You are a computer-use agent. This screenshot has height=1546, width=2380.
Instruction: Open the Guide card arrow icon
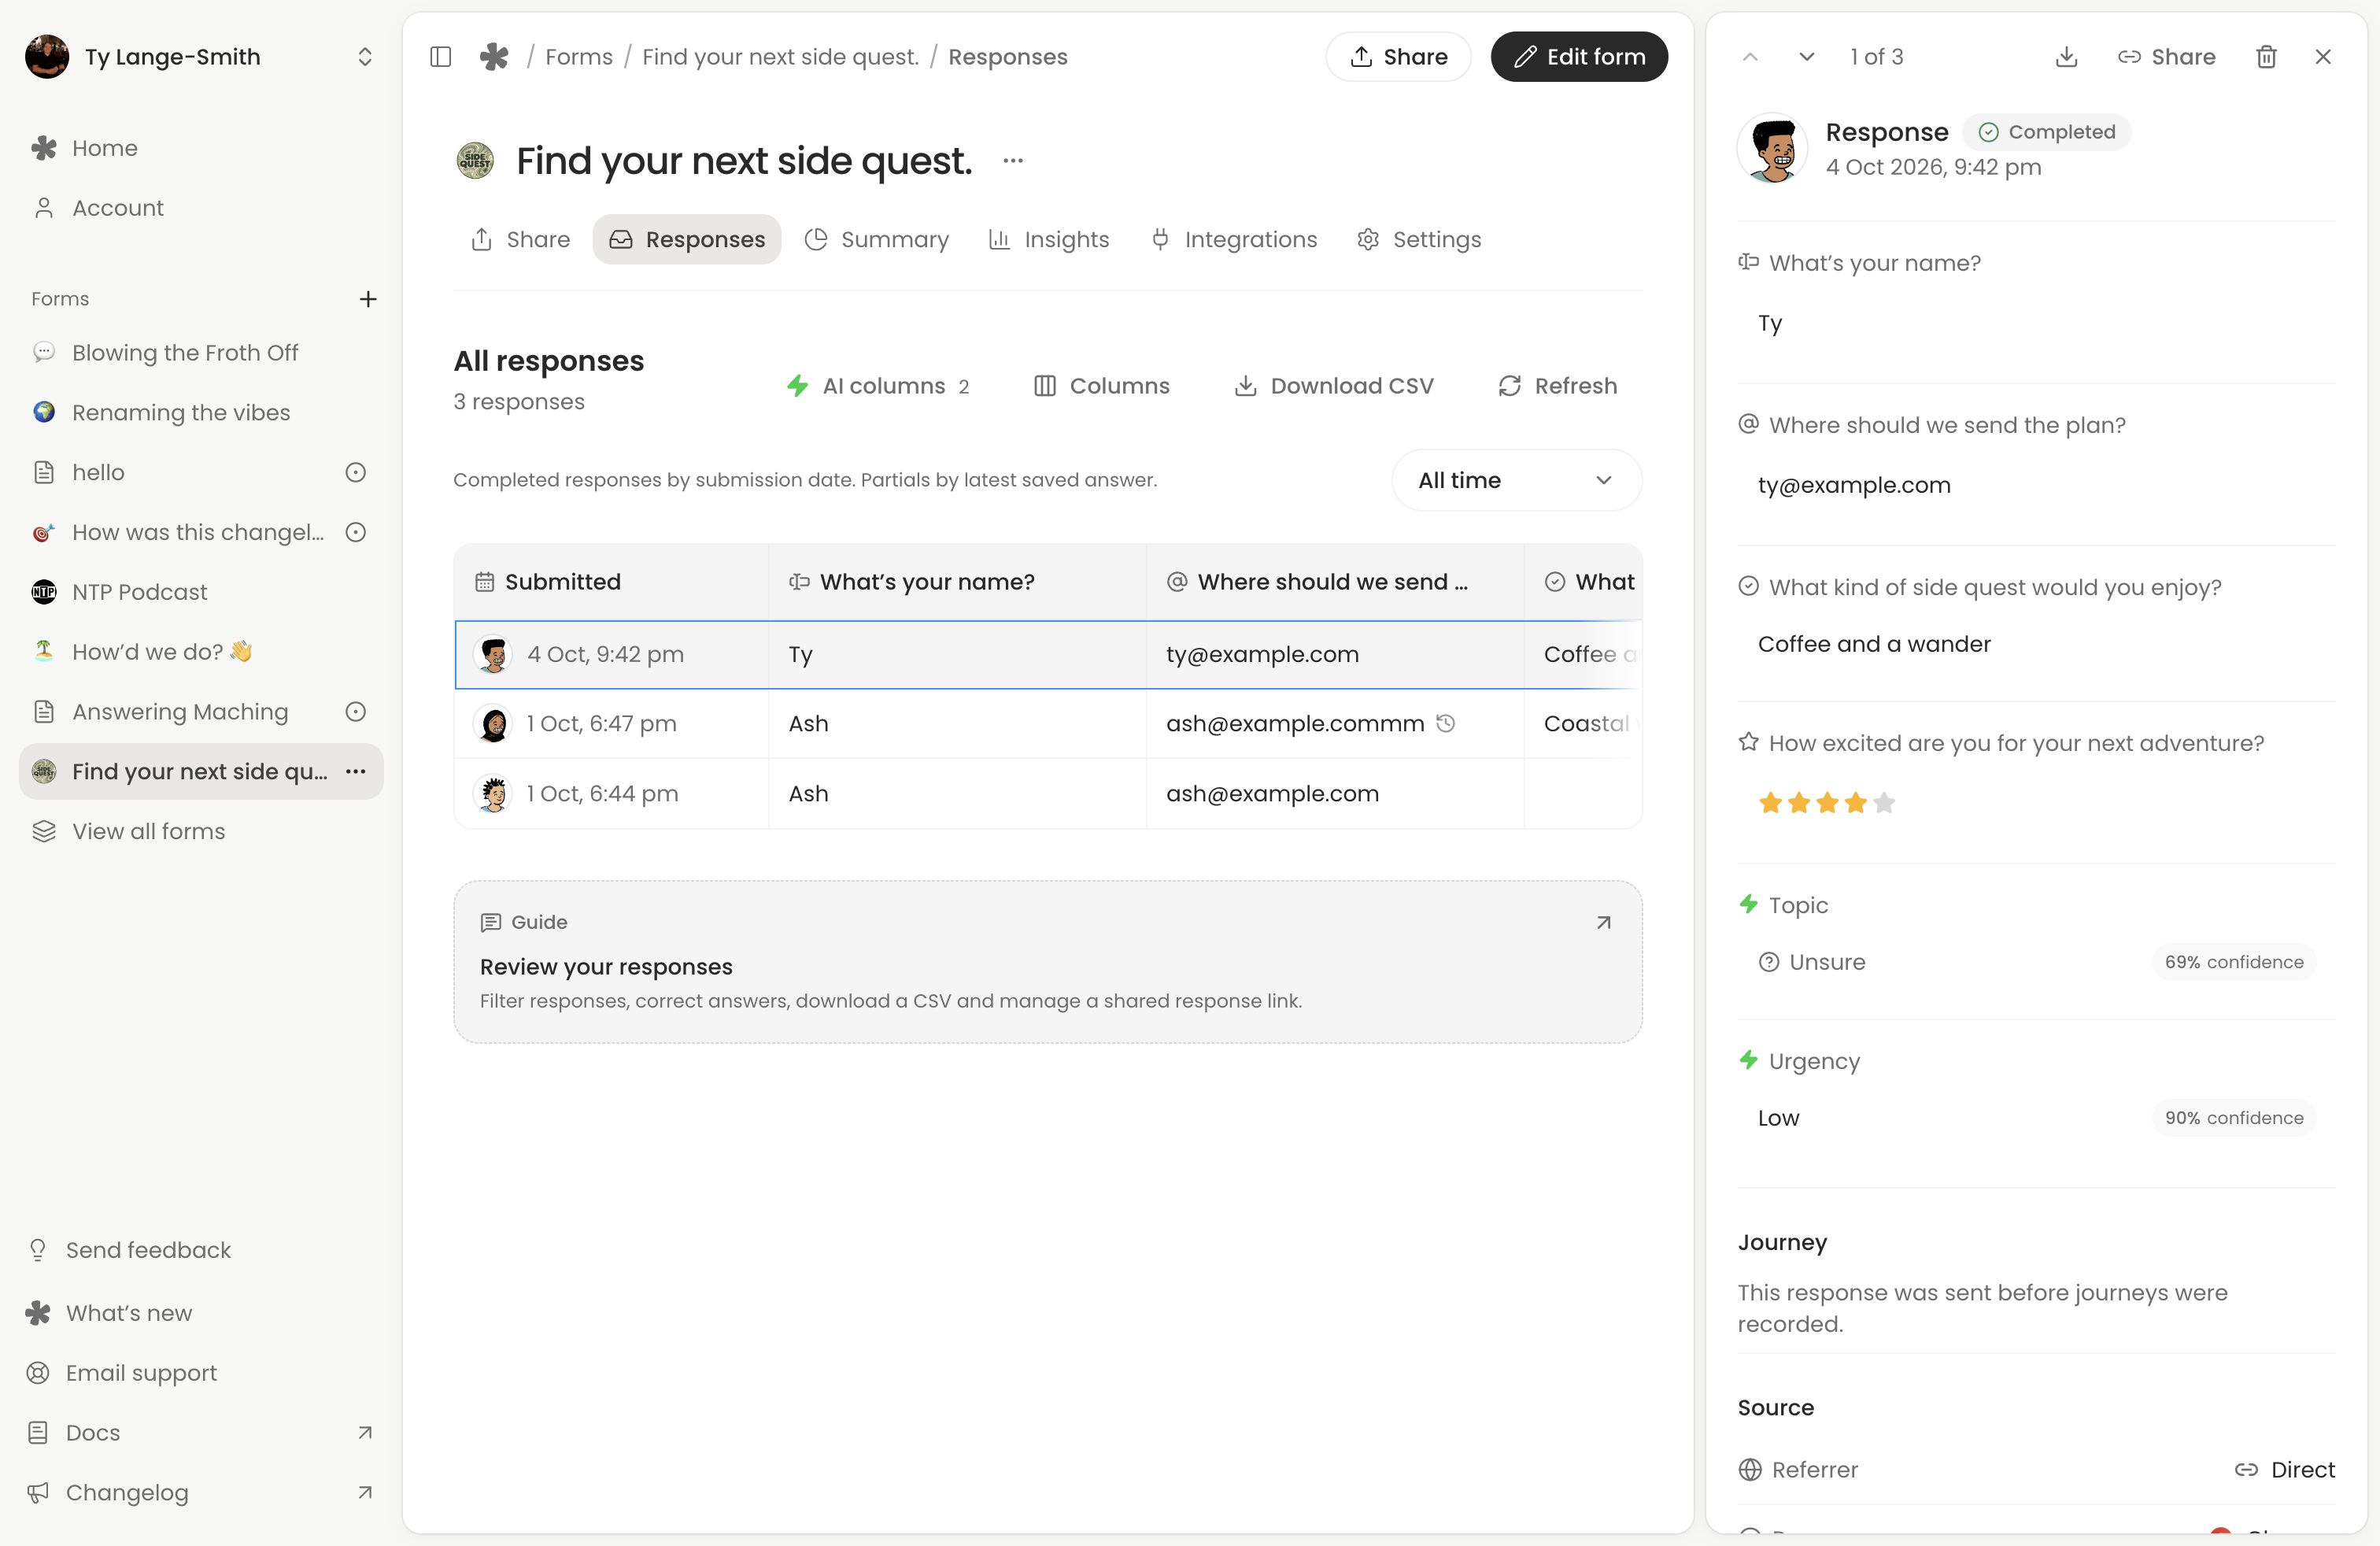pyautogui.click(x=1603, y=922)
